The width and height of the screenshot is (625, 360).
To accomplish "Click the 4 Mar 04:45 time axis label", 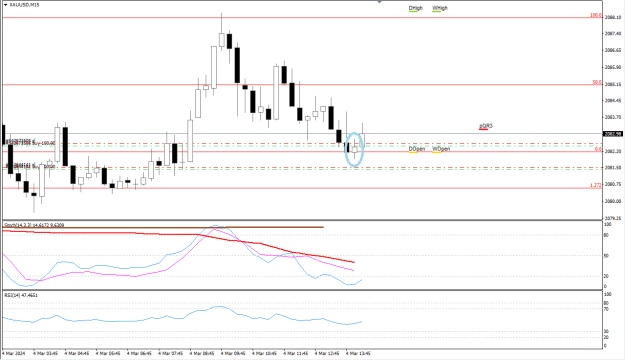I will (x=77, y=353).
